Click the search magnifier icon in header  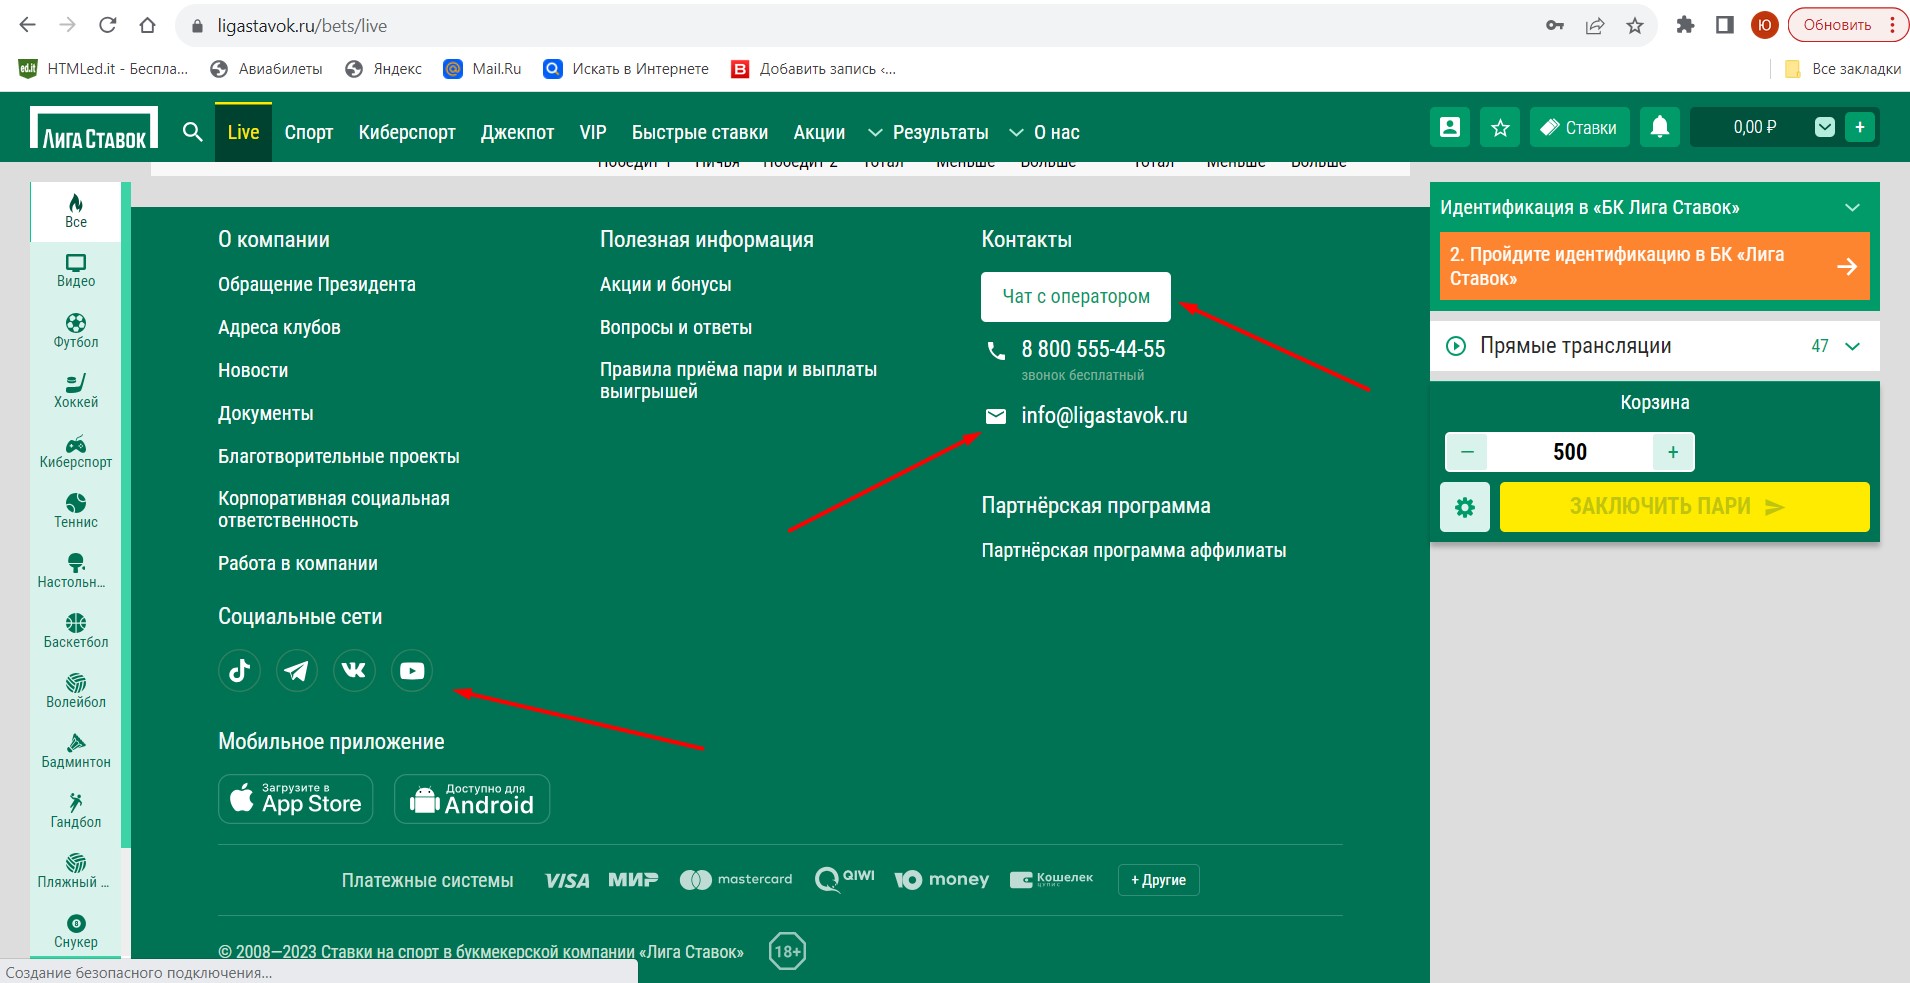point(193,132)
